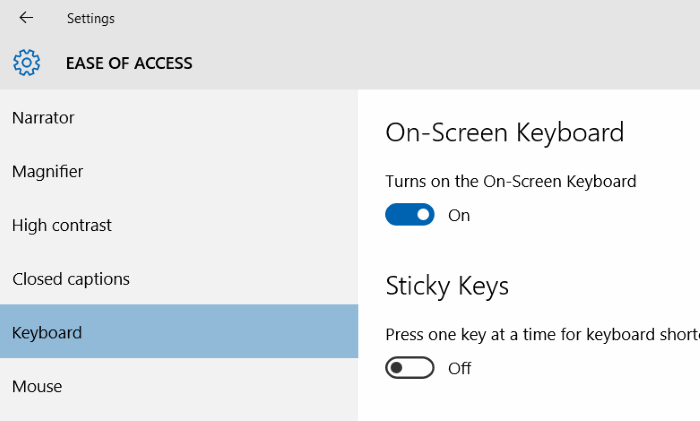The height and width of the screenshot is (421, 700).
Task: Open Closed captions settings
Action: coord(71,279)
